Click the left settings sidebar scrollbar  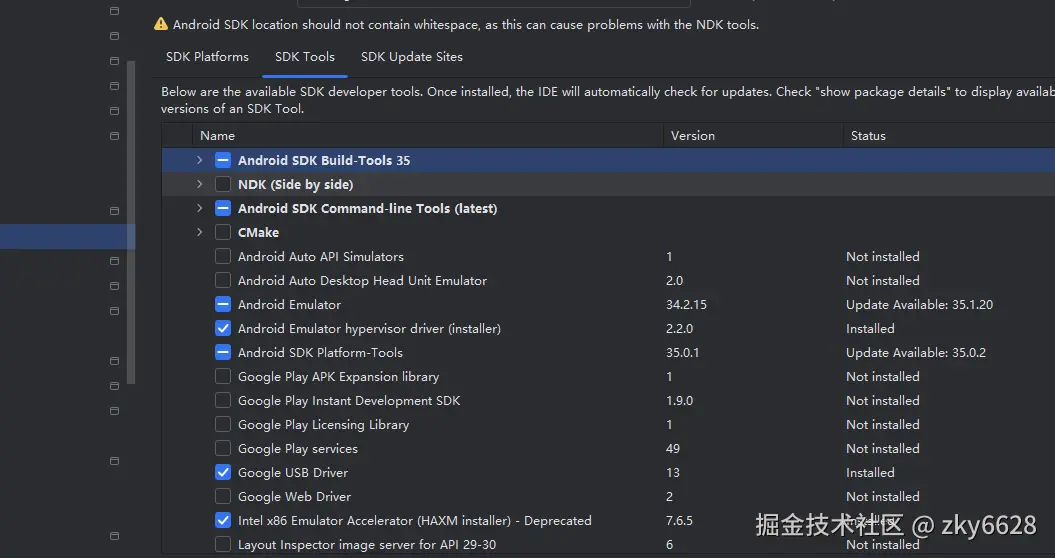coord(131,220)
